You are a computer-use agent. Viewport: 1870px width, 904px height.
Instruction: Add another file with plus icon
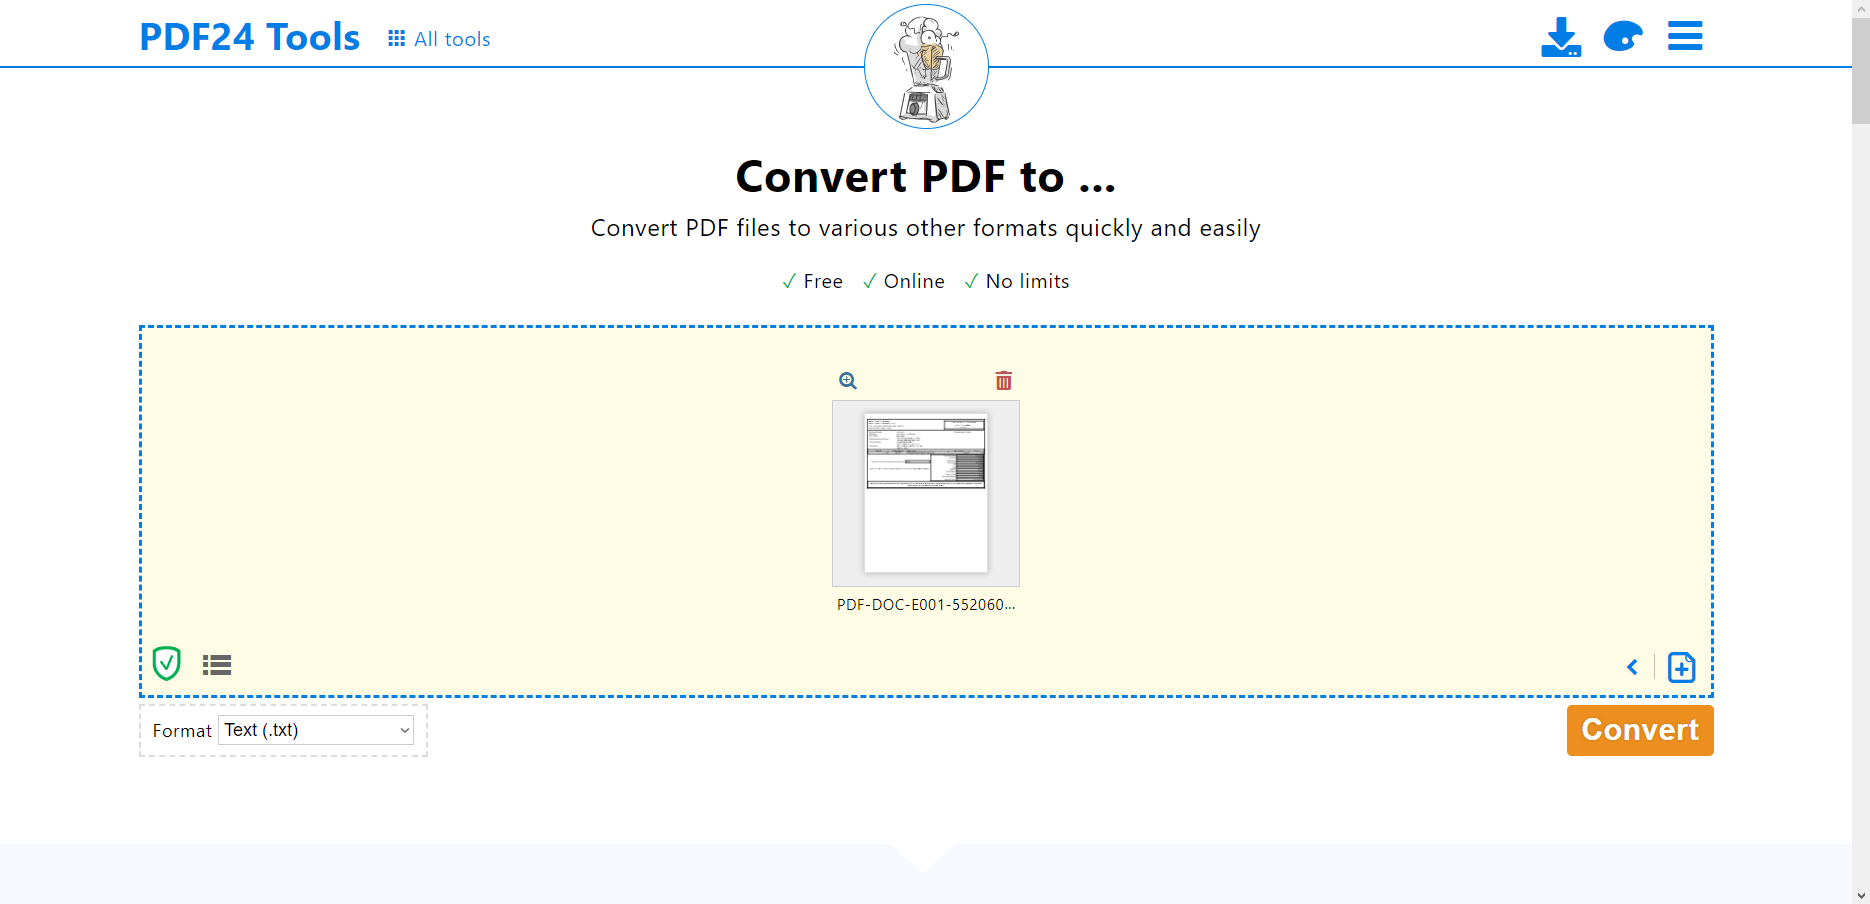click(1682, 667)
